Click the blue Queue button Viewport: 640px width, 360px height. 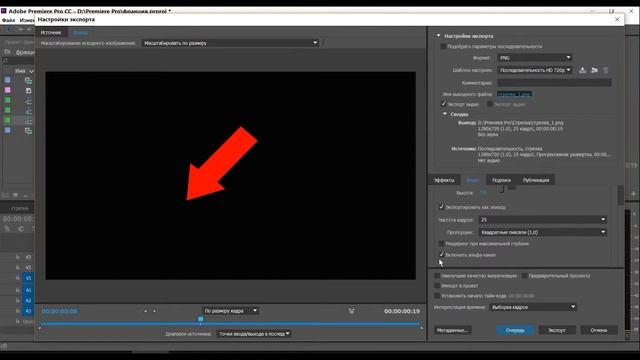tap(515, 330)
